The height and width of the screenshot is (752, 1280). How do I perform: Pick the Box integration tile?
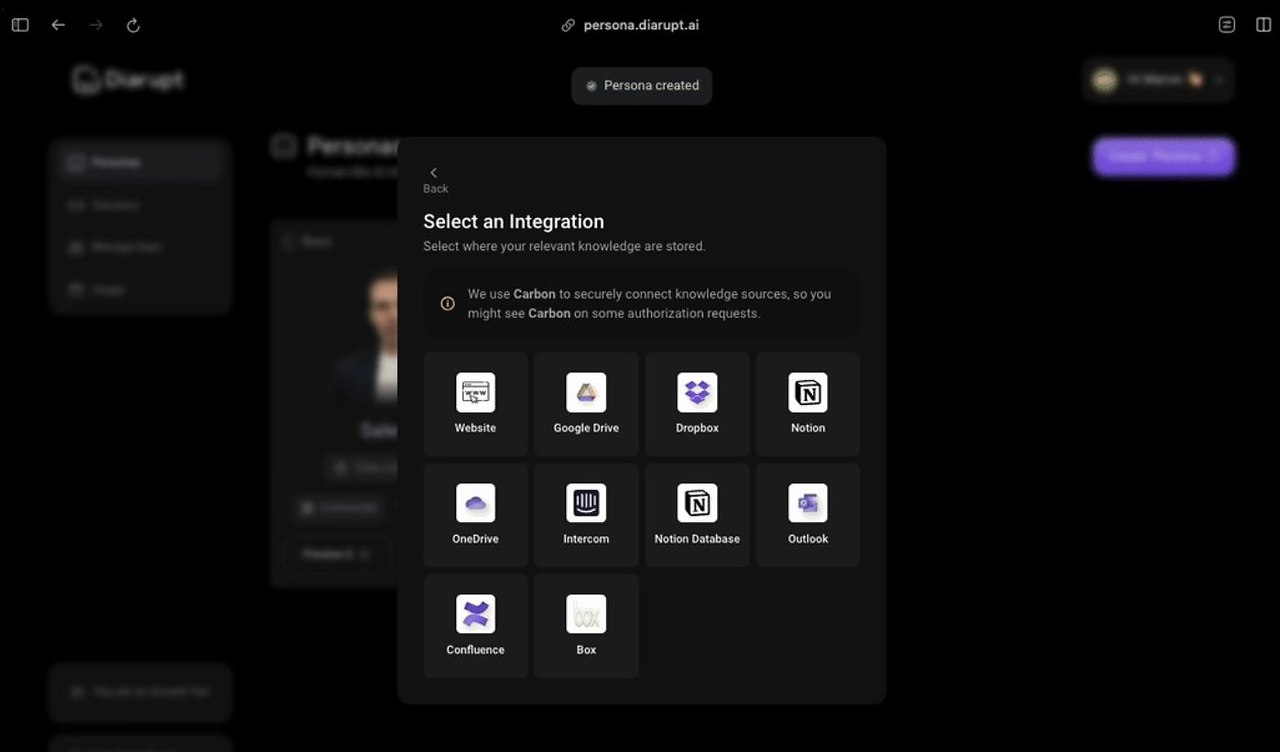pyautogui.click(x=586, y=626)
